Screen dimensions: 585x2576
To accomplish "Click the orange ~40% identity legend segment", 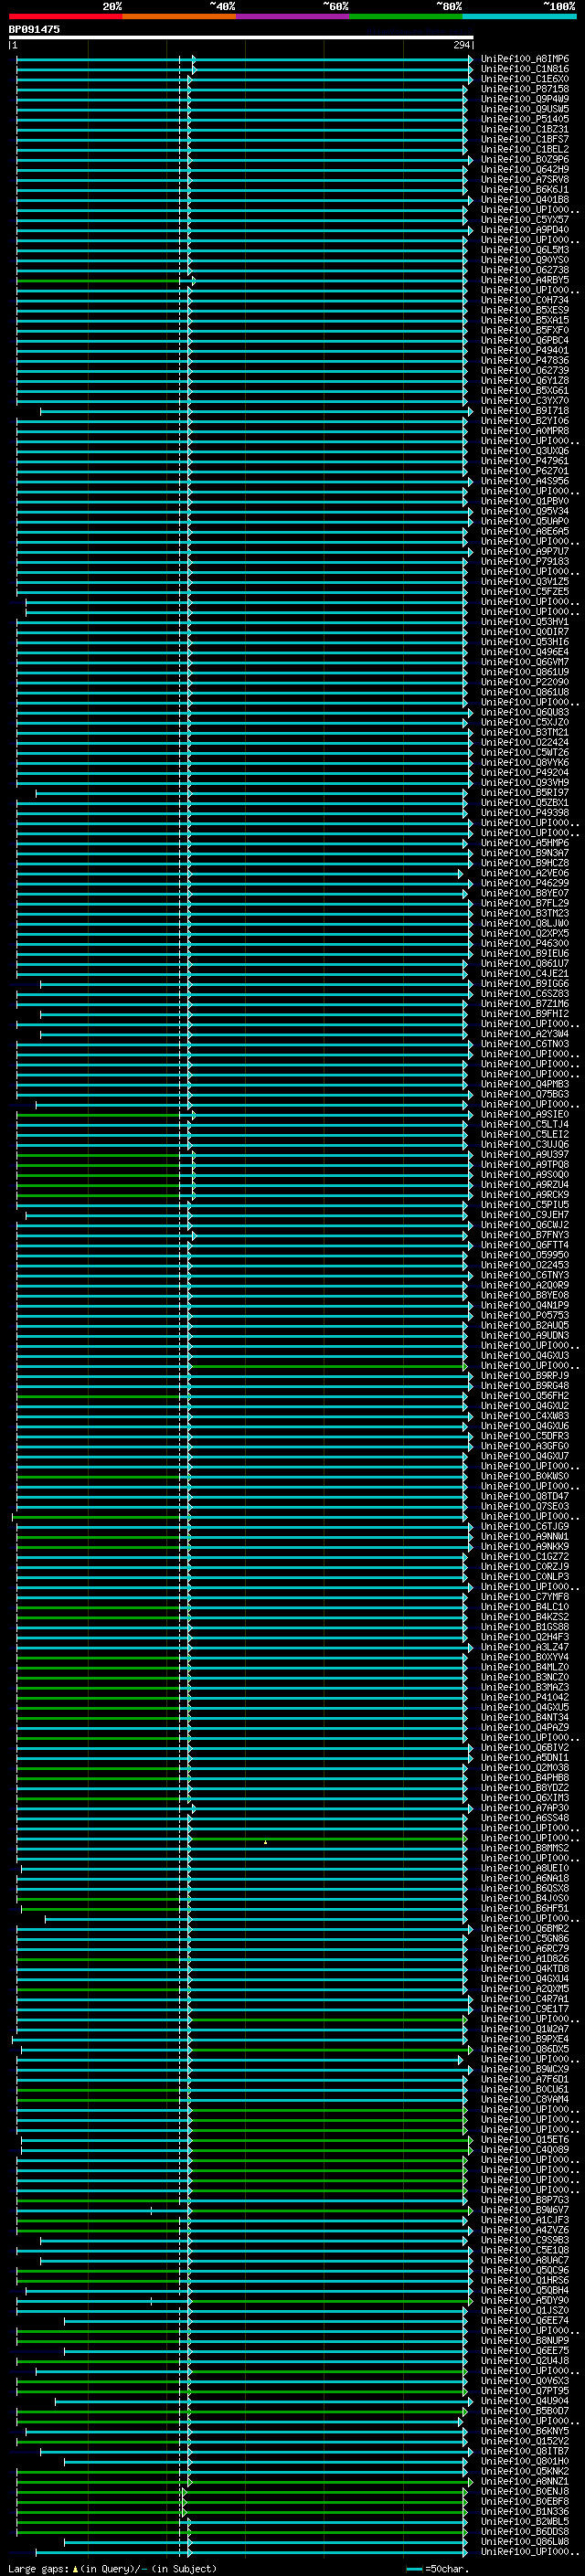I will point(179,16).
